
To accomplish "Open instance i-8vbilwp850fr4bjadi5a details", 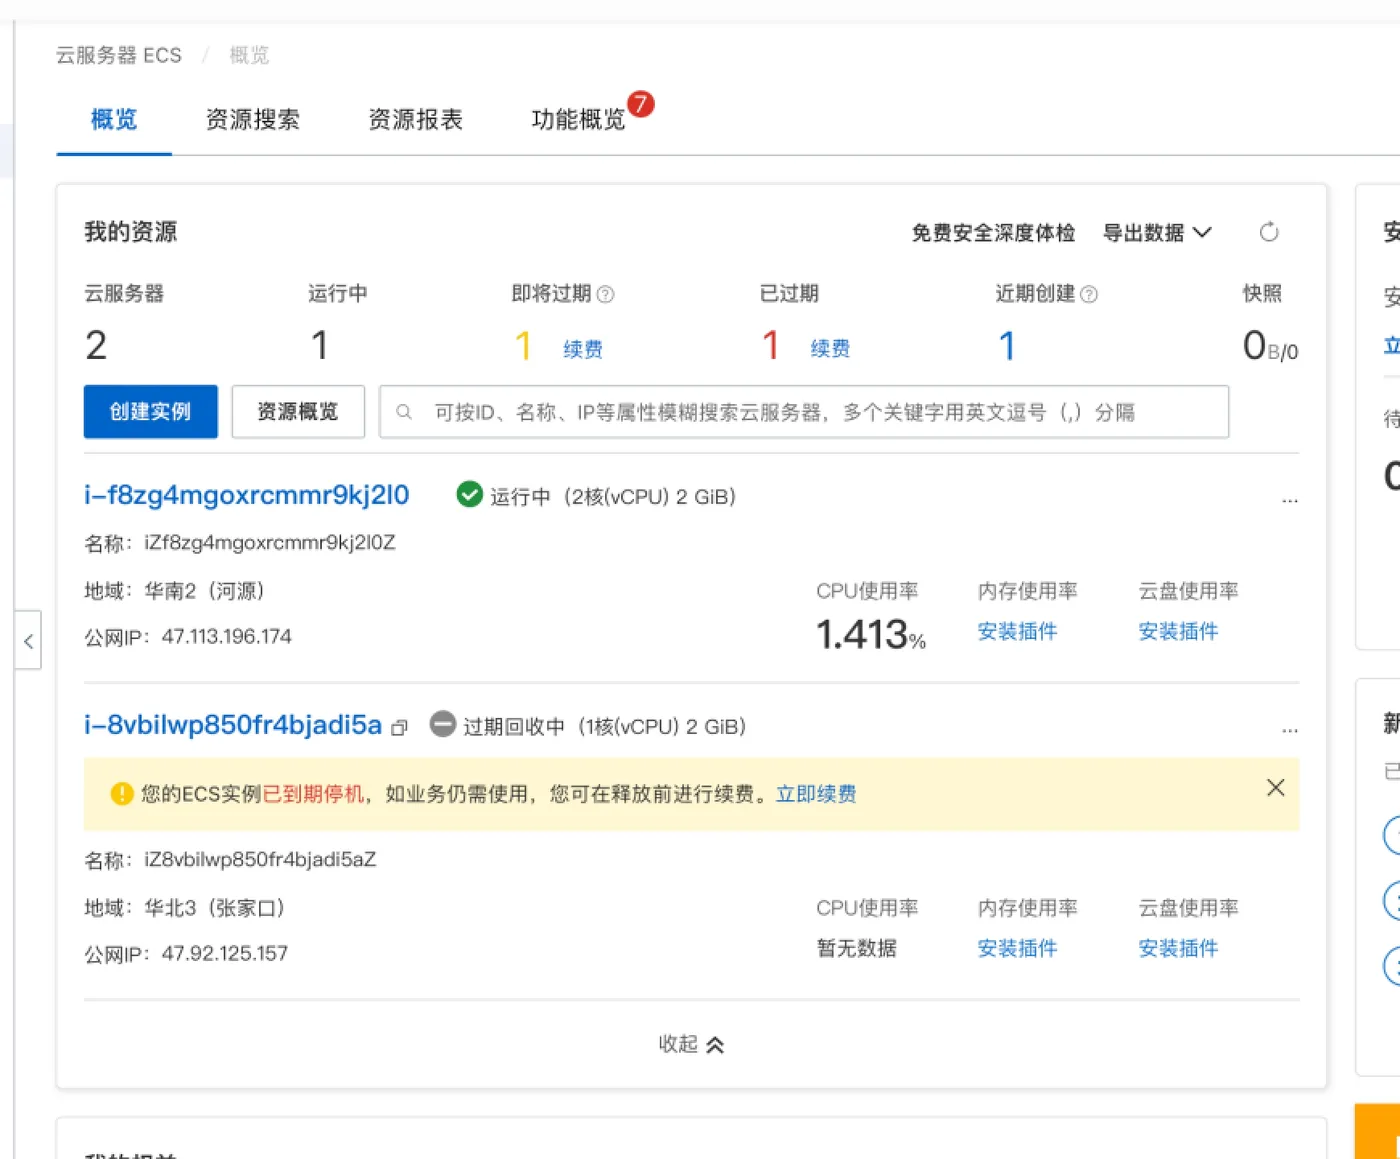I will coord(233,725).
